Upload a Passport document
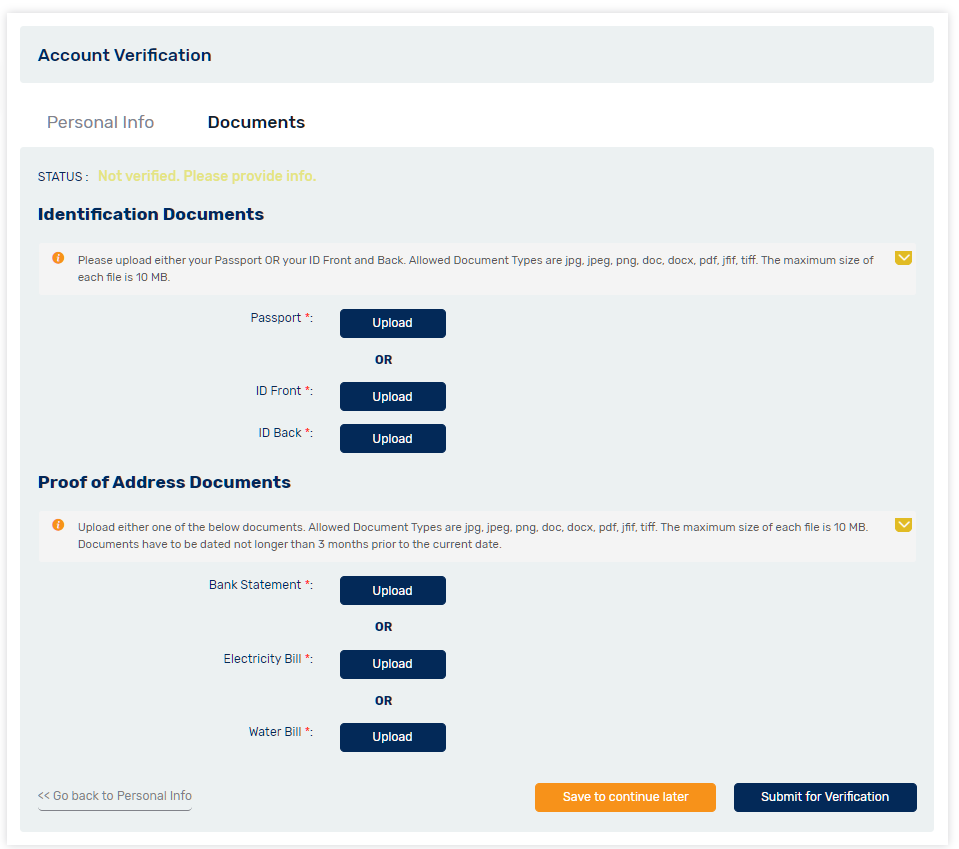 [x=393, y=323]
